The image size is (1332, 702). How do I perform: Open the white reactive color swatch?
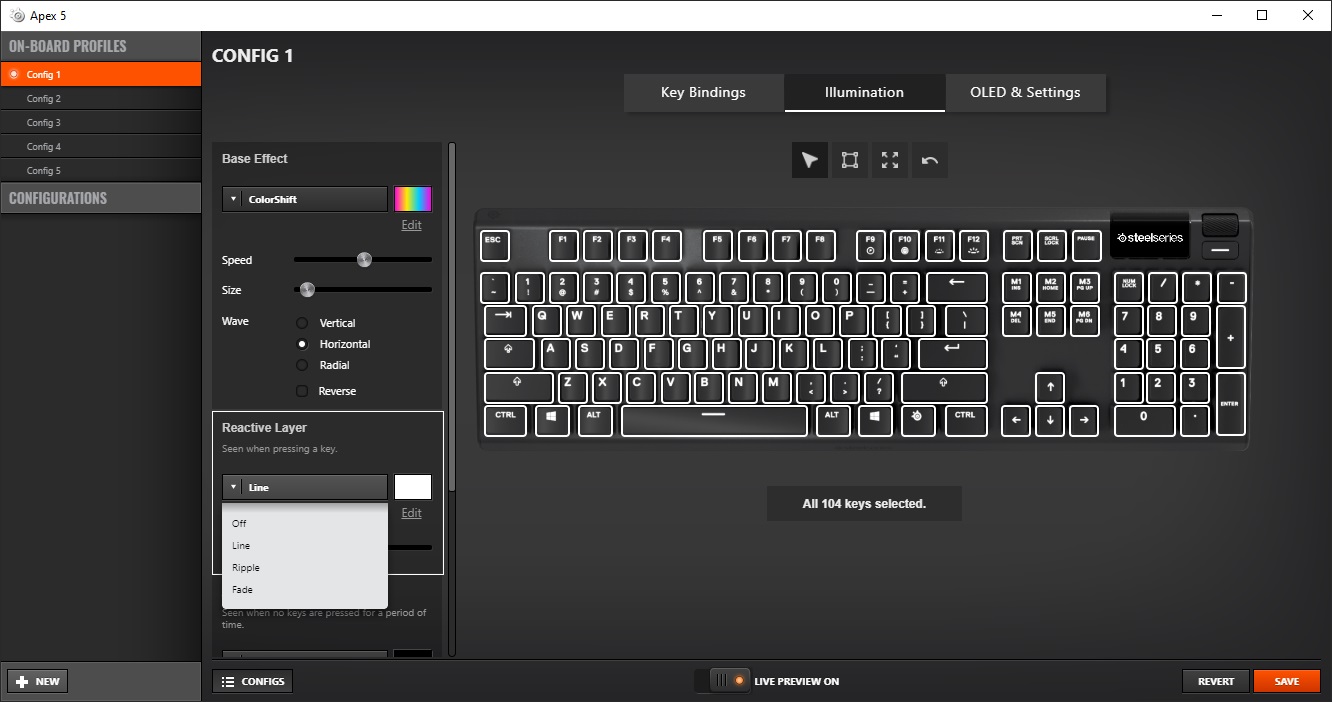(x=413, y=487)
